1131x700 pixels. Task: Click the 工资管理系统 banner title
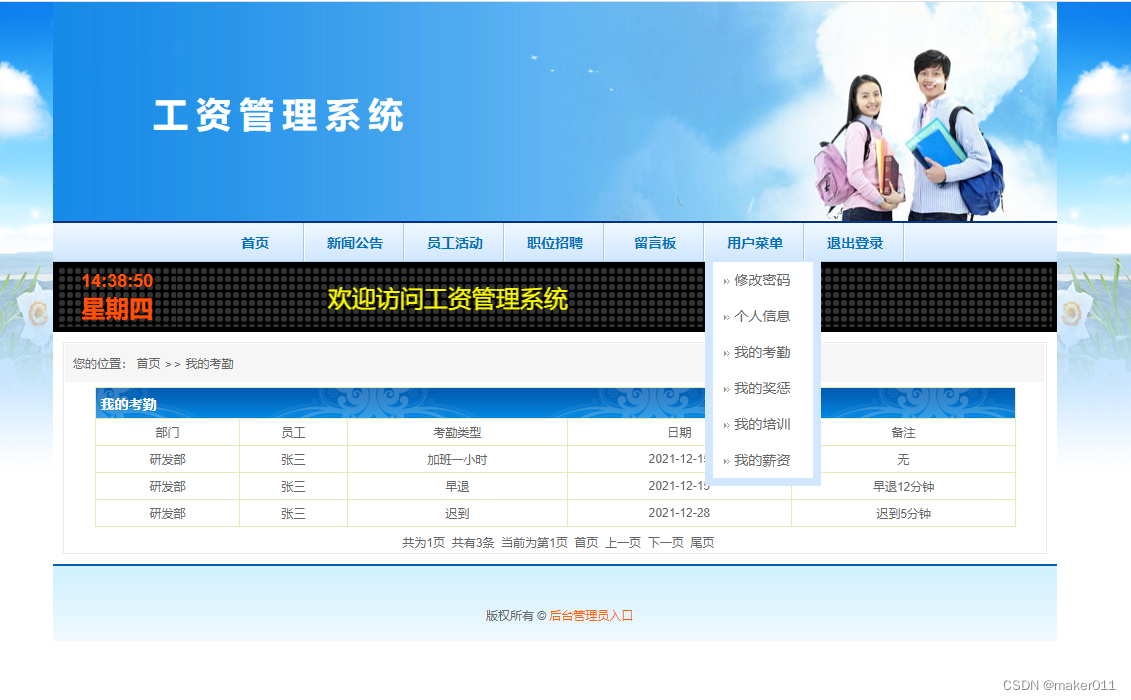pos(278,115)
